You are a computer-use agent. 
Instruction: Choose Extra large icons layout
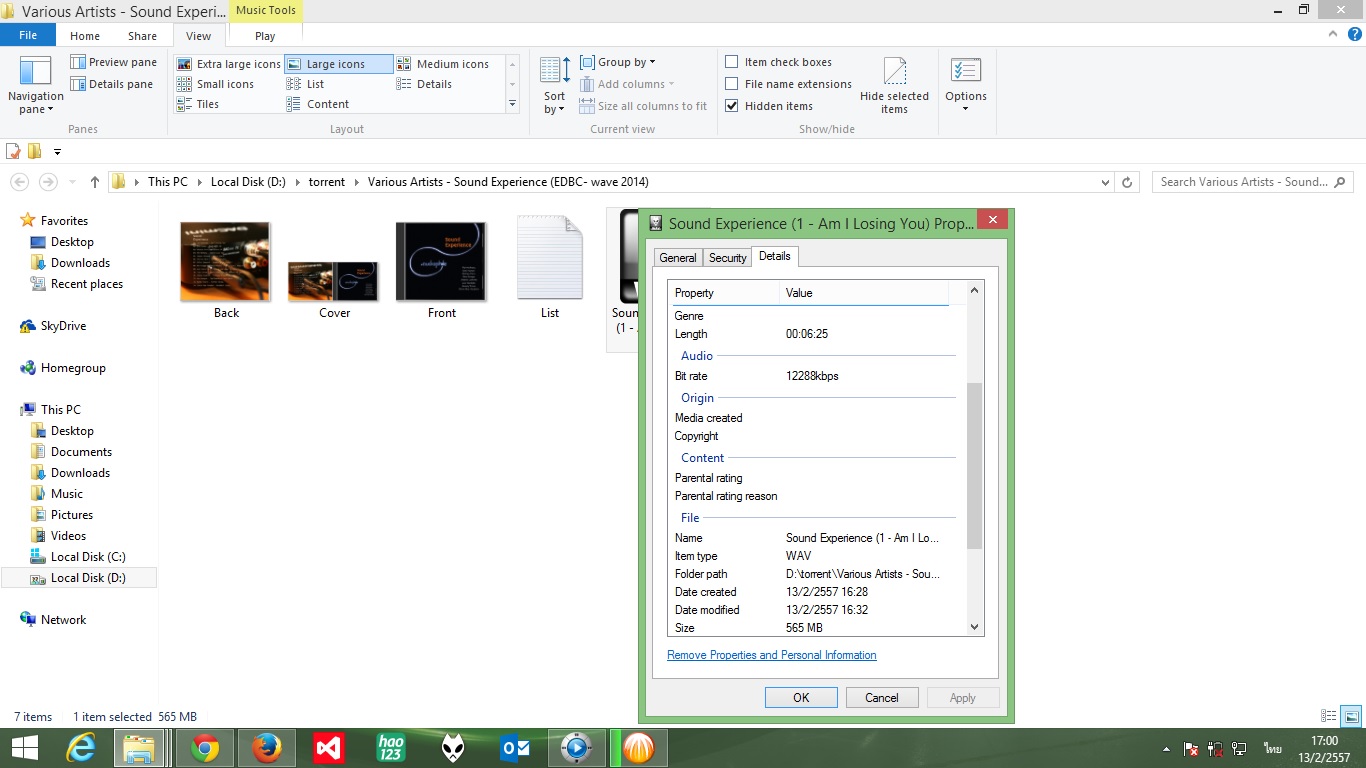229,64
